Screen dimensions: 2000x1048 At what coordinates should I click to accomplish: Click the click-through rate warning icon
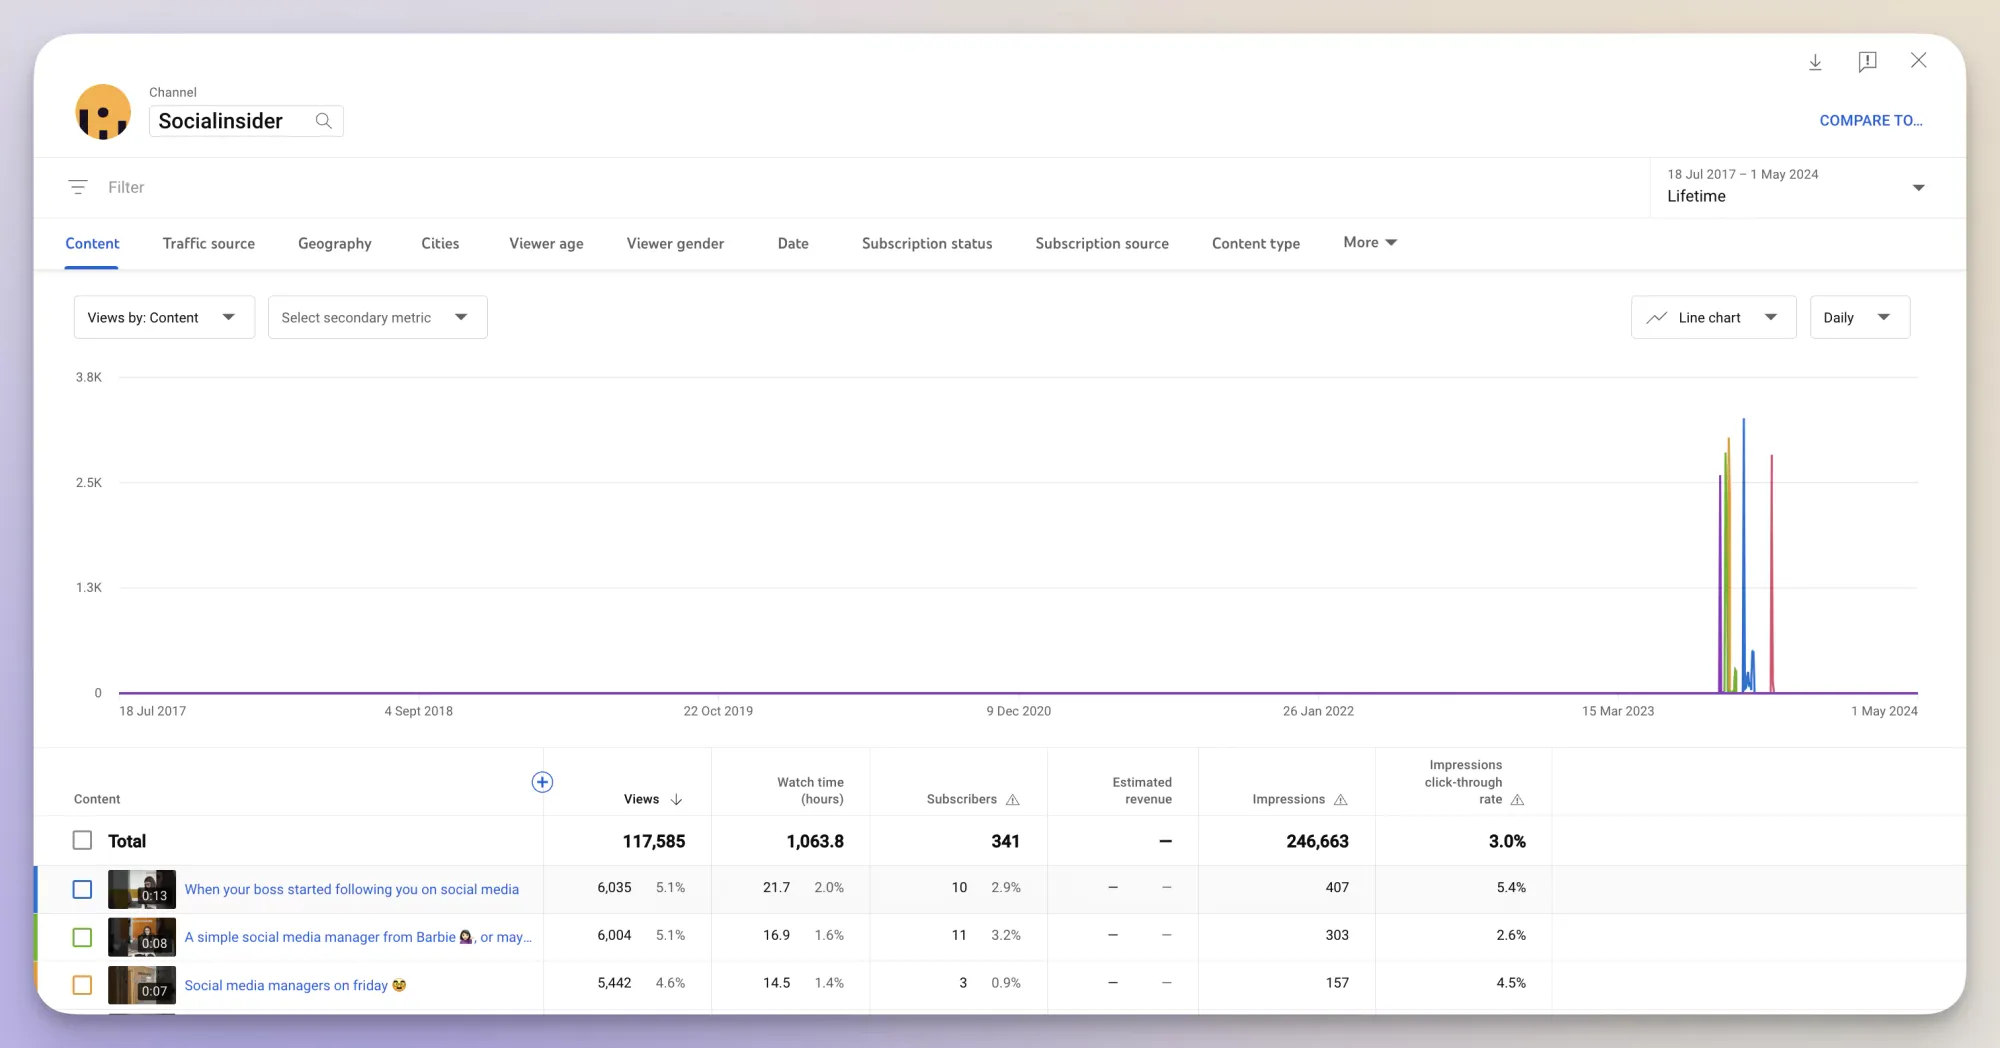[x=1517, y=799]
